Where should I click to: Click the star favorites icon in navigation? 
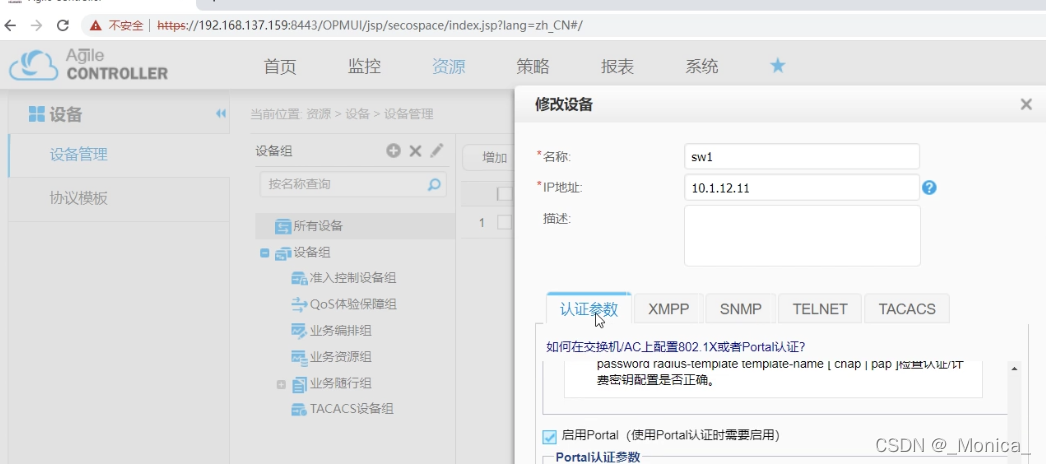778,65
